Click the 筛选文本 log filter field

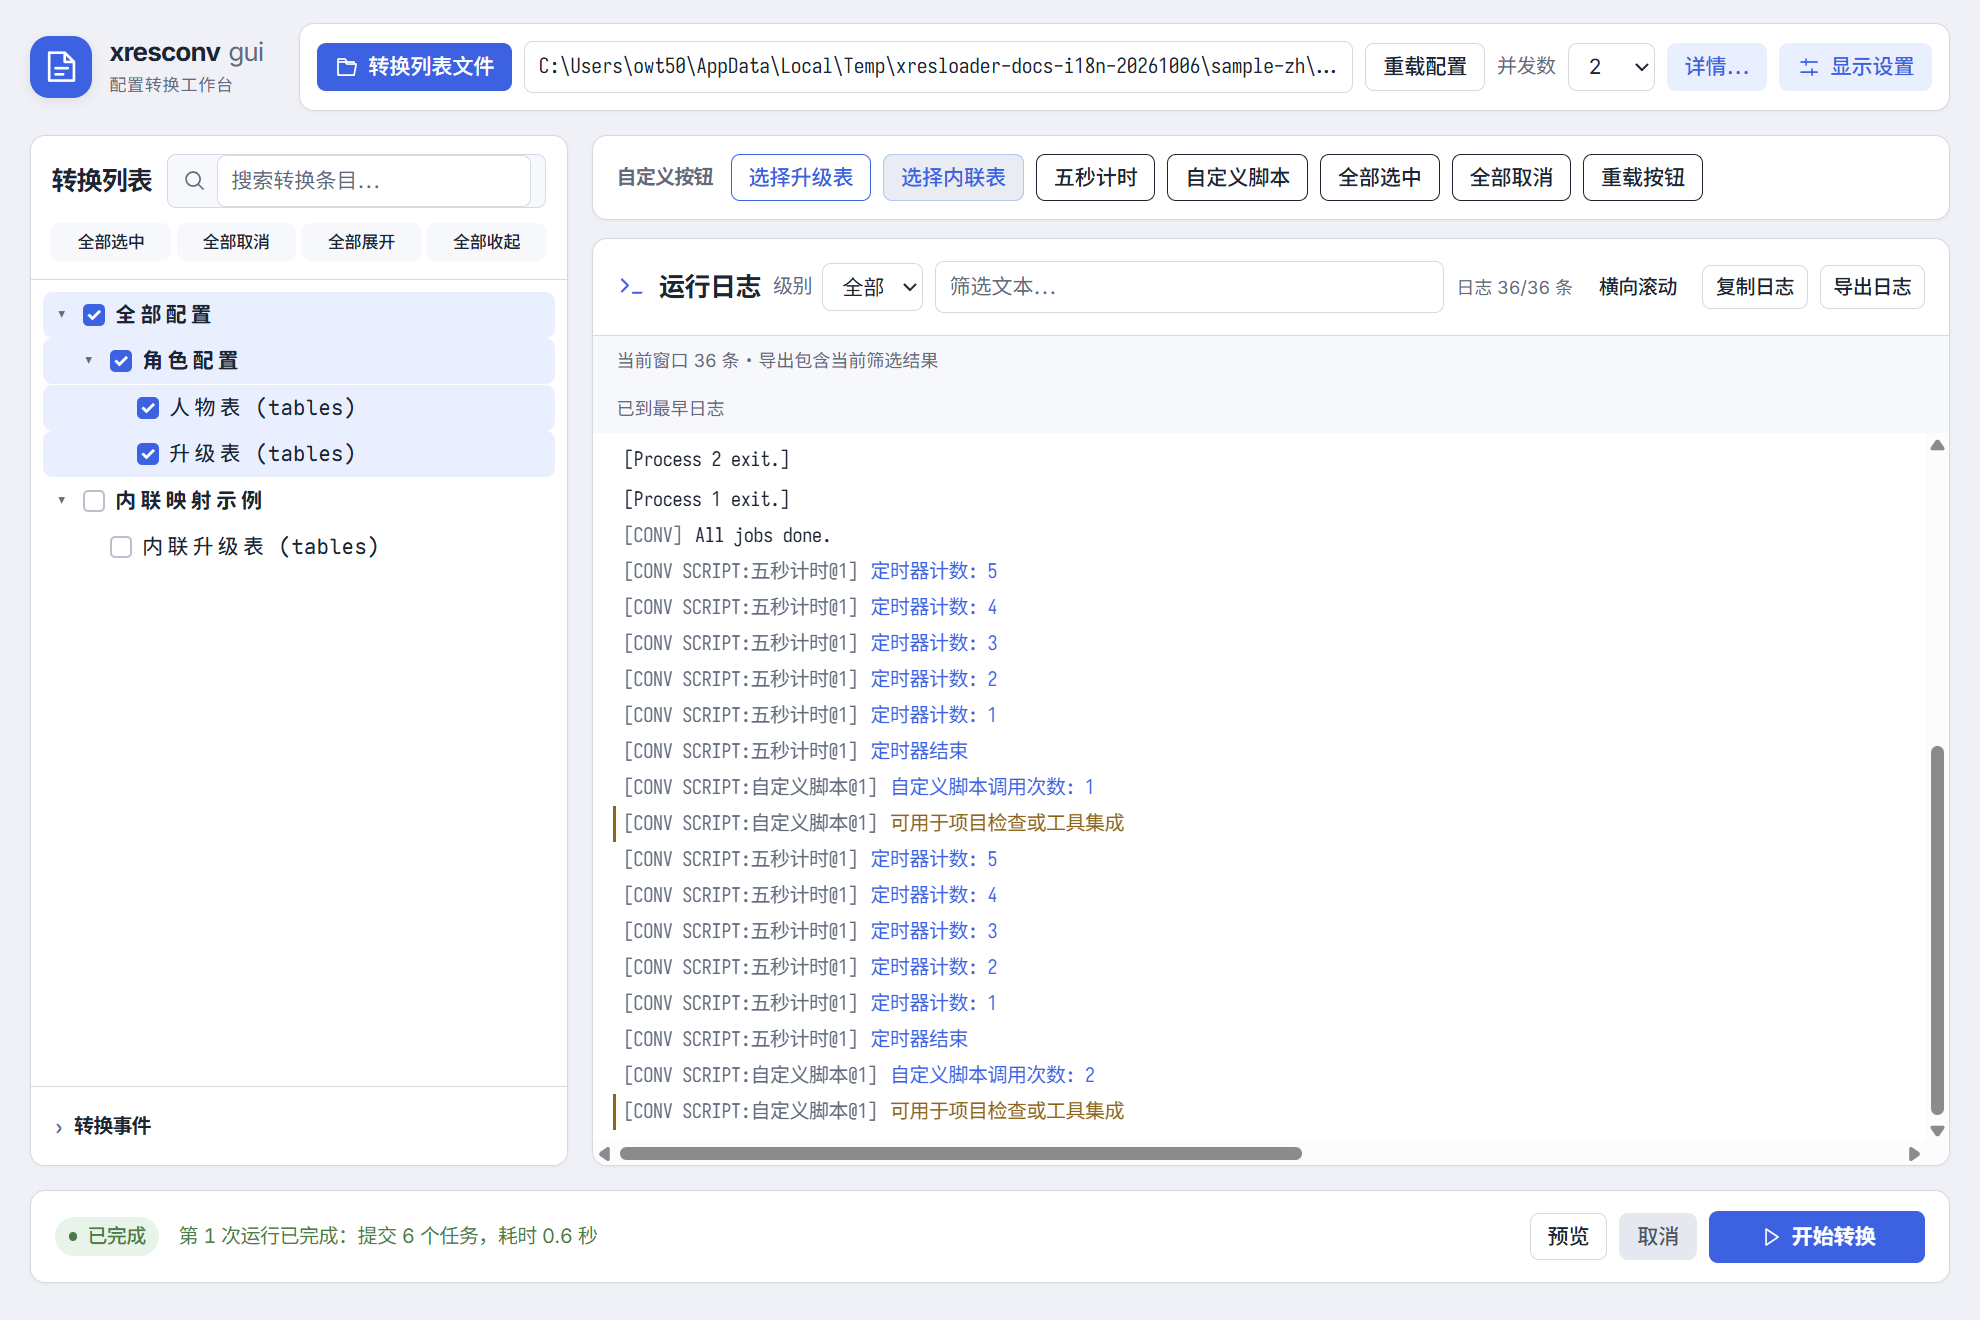click(1188, 288)
